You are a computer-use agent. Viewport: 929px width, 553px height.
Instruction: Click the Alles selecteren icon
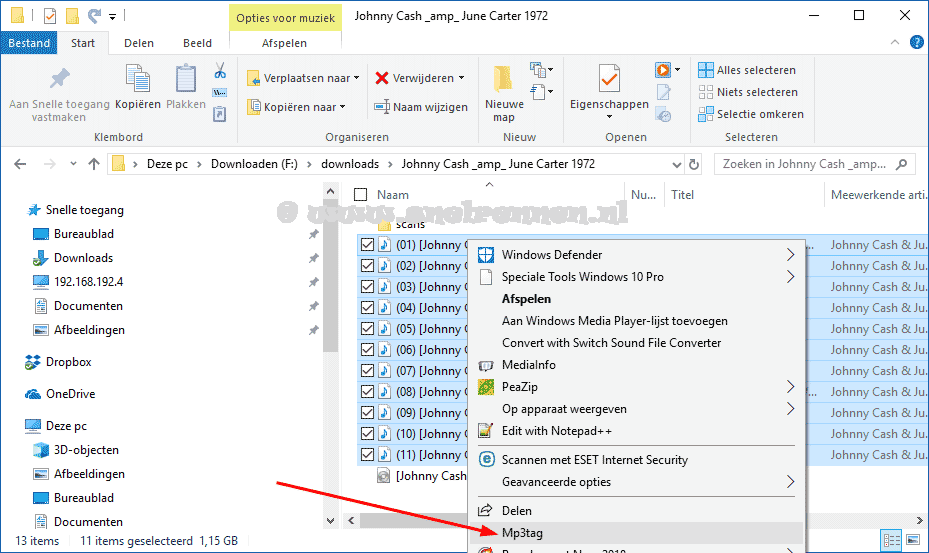706,70
